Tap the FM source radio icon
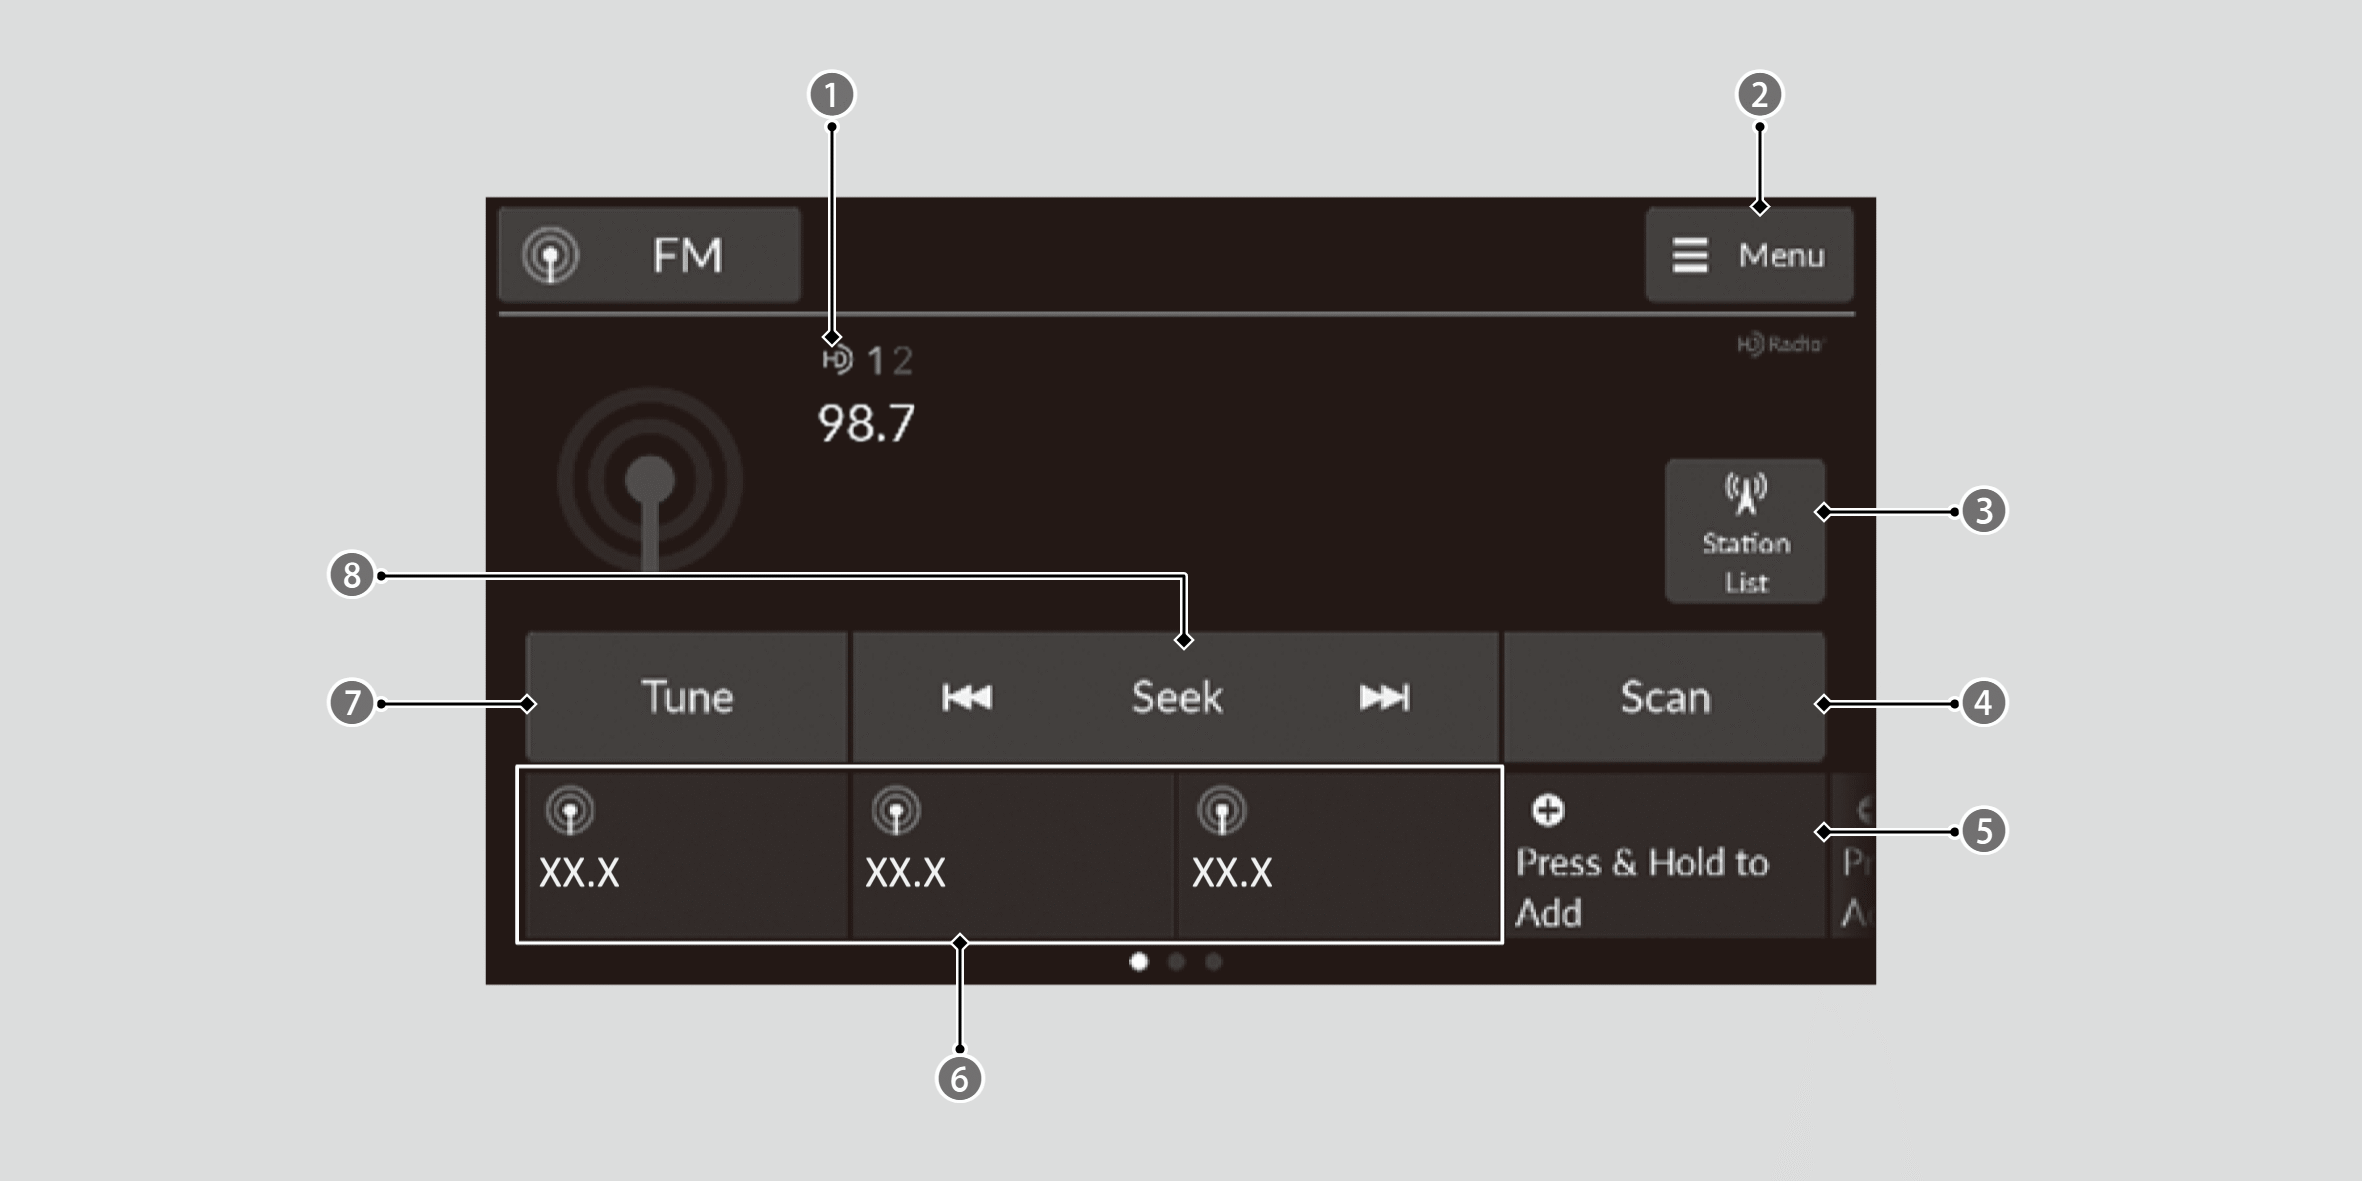Image resolution: width=2362 pixels, height=1181 pixels. tap(551, 256)
